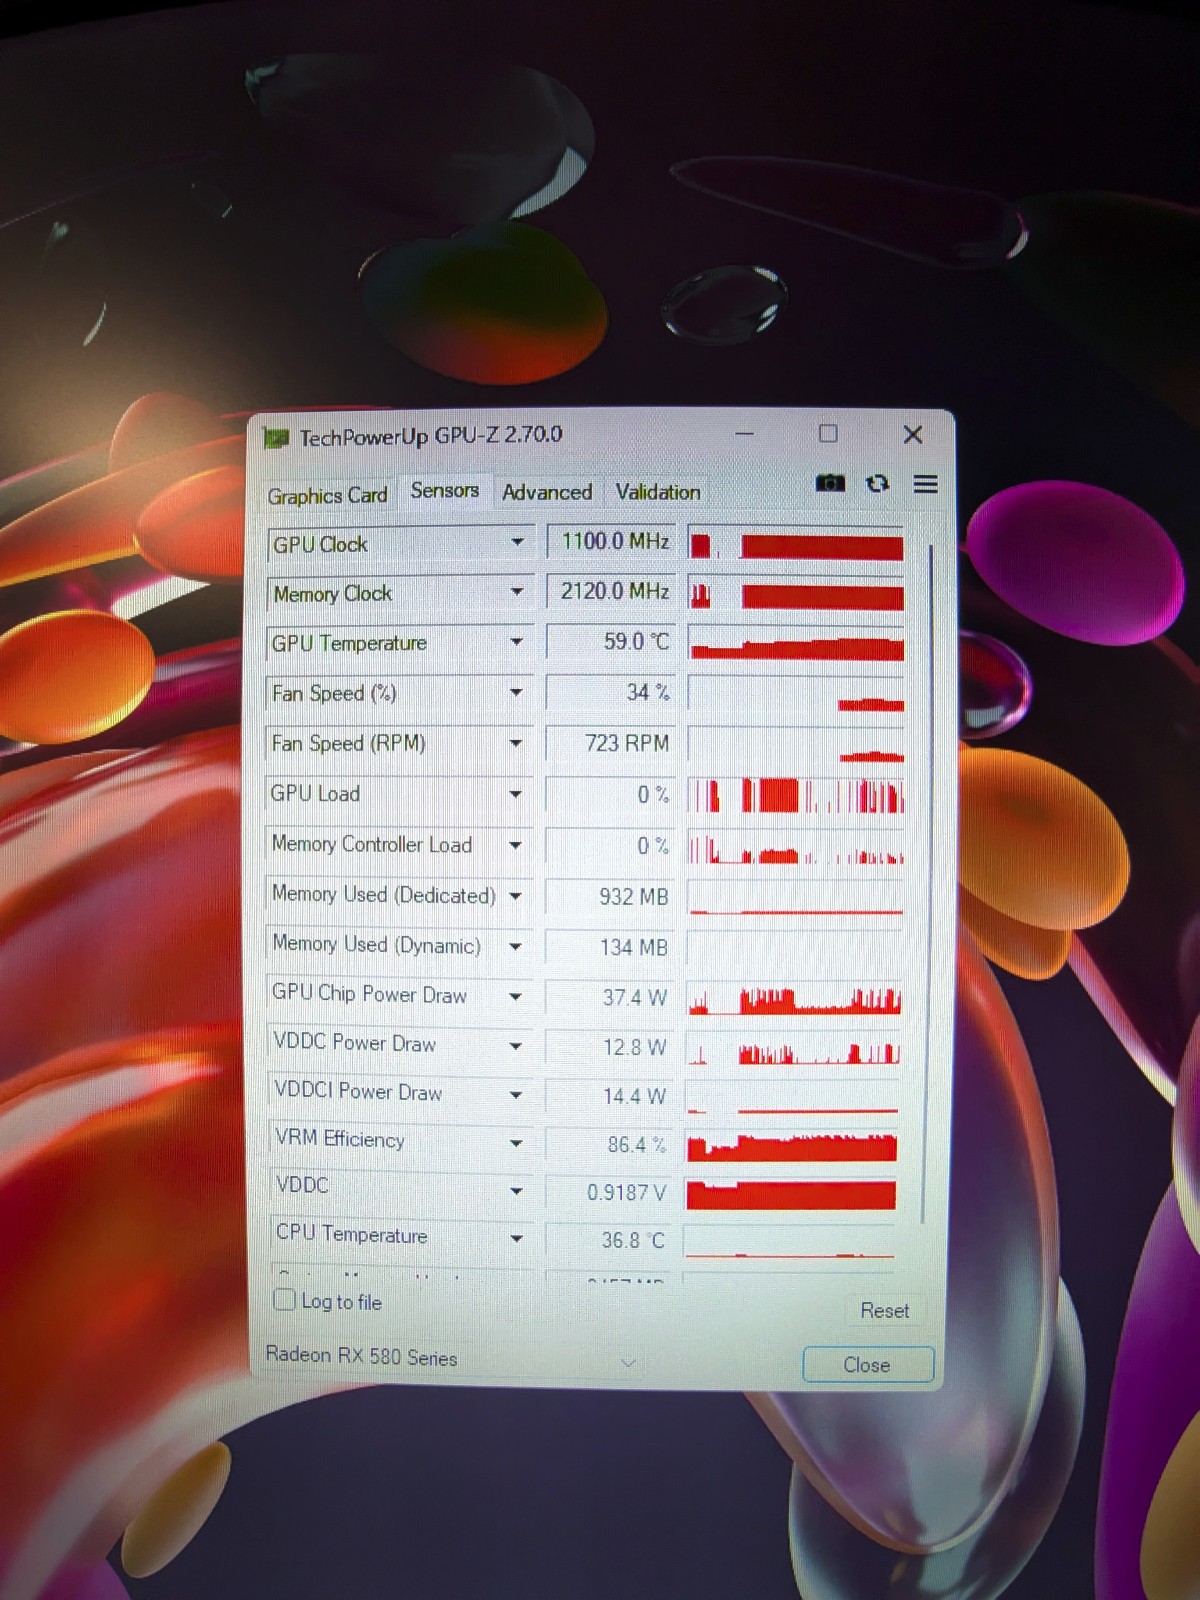Open the Fan Speed (%) dropdown
Viewport: 1200px width, 1600px height.
click(517, 692)
